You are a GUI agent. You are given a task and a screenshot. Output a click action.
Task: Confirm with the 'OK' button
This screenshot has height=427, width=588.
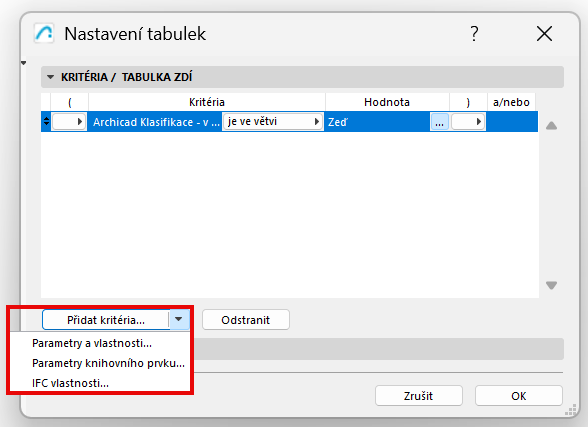519,396
